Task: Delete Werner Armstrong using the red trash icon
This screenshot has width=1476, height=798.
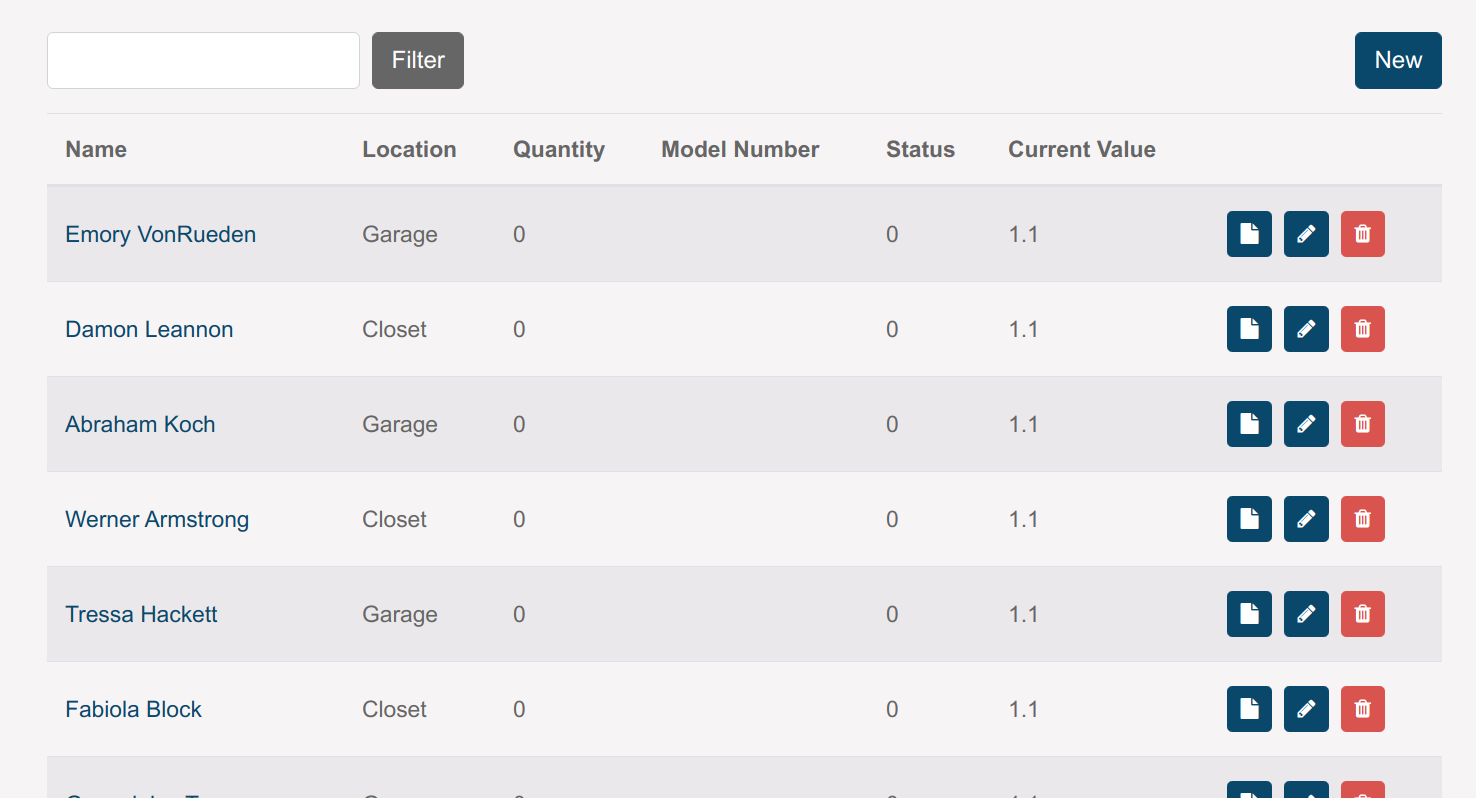Action: 1362,519
